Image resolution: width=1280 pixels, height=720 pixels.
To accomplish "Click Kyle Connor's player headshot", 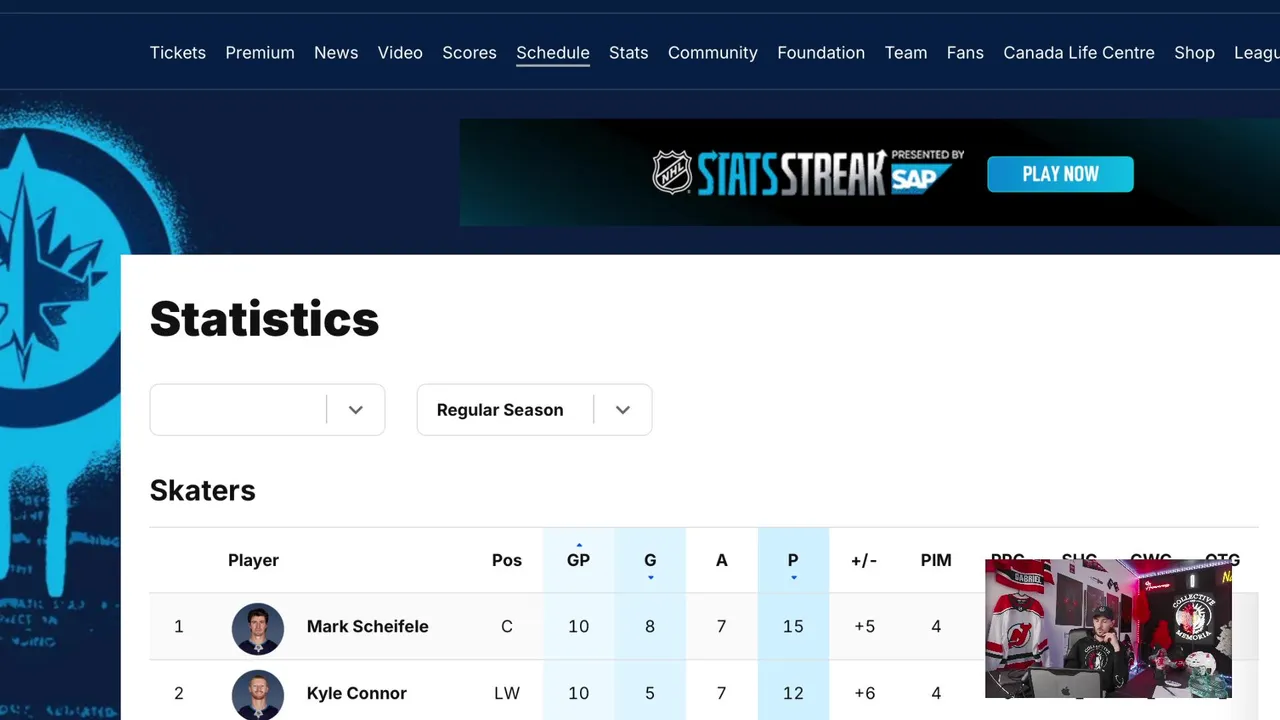I will pyautogui.click(x=258, y=693).
